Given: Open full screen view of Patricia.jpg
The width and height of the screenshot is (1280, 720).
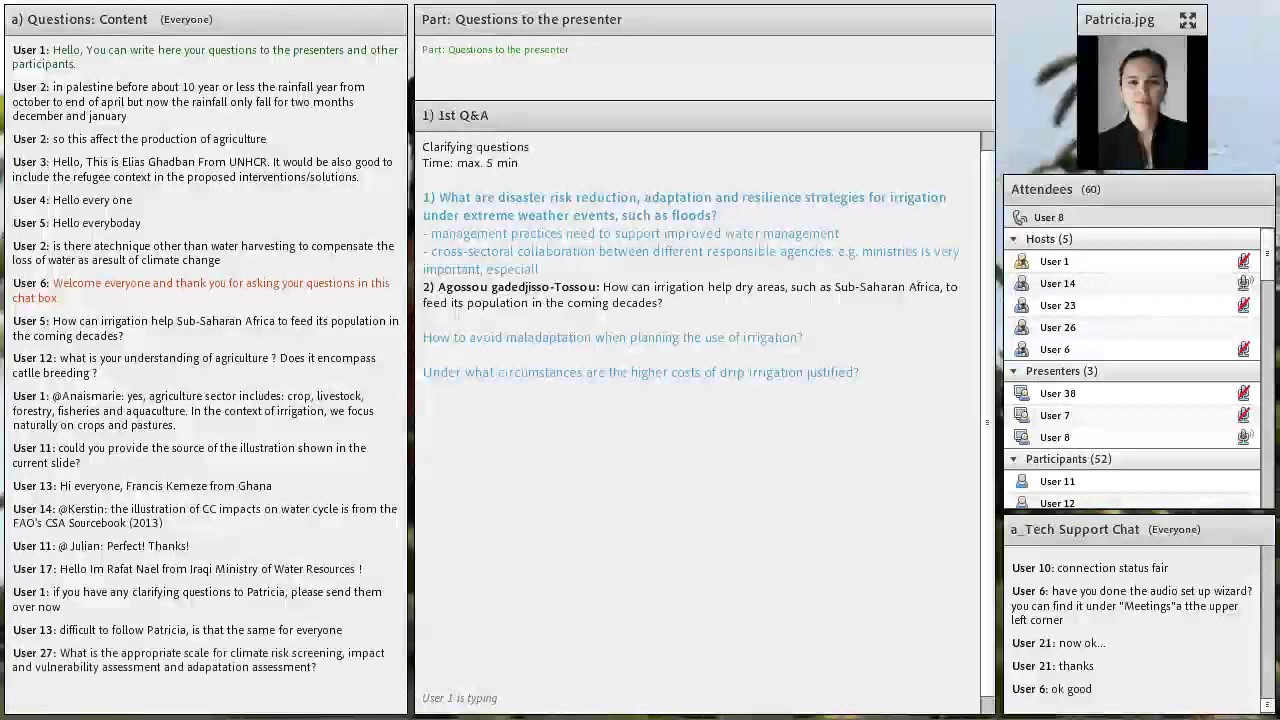Looking at the screenshot, I should click(1188, 19).
